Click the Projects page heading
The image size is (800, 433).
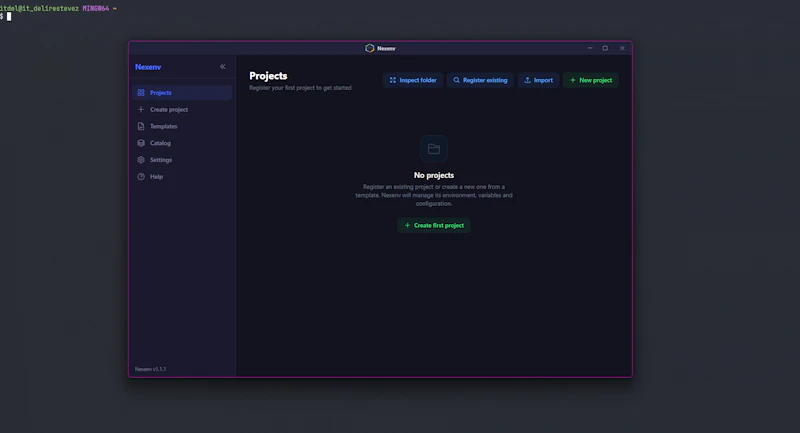pos(268,76)
